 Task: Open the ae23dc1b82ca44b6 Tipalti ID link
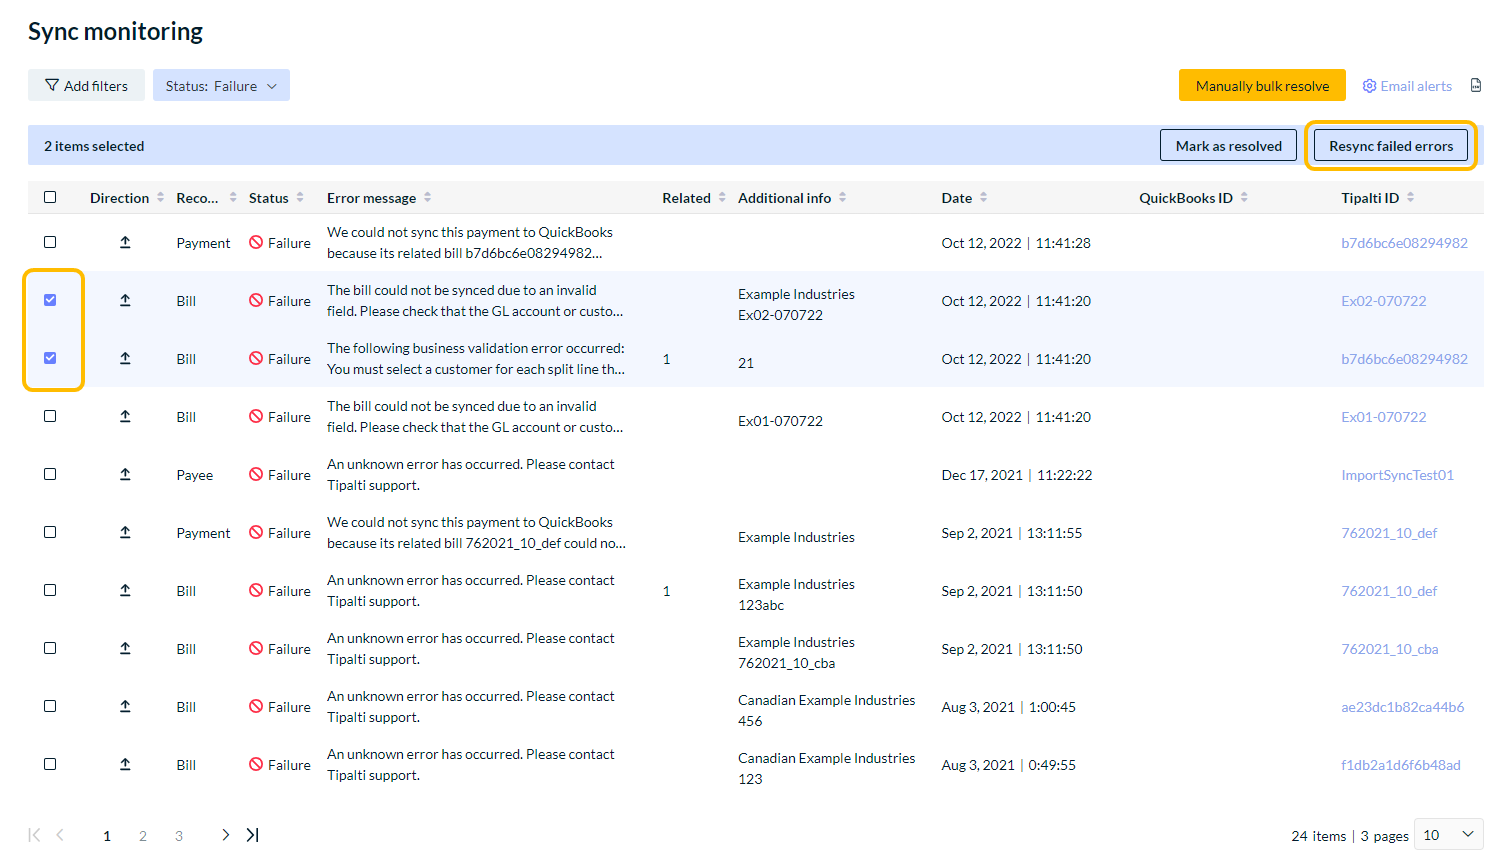pyautogui.click(x=1402, y=707)
